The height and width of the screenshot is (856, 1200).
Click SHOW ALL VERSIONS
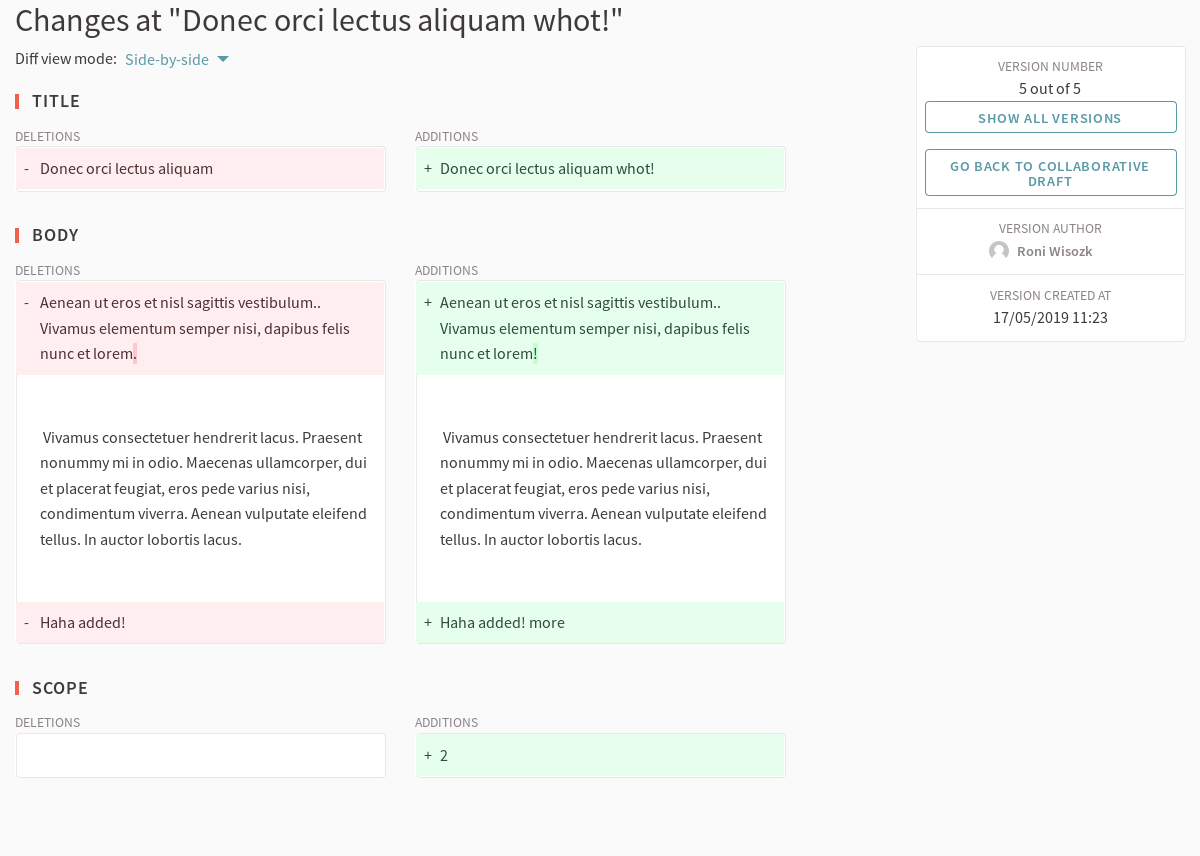(x=1050, y=117)
